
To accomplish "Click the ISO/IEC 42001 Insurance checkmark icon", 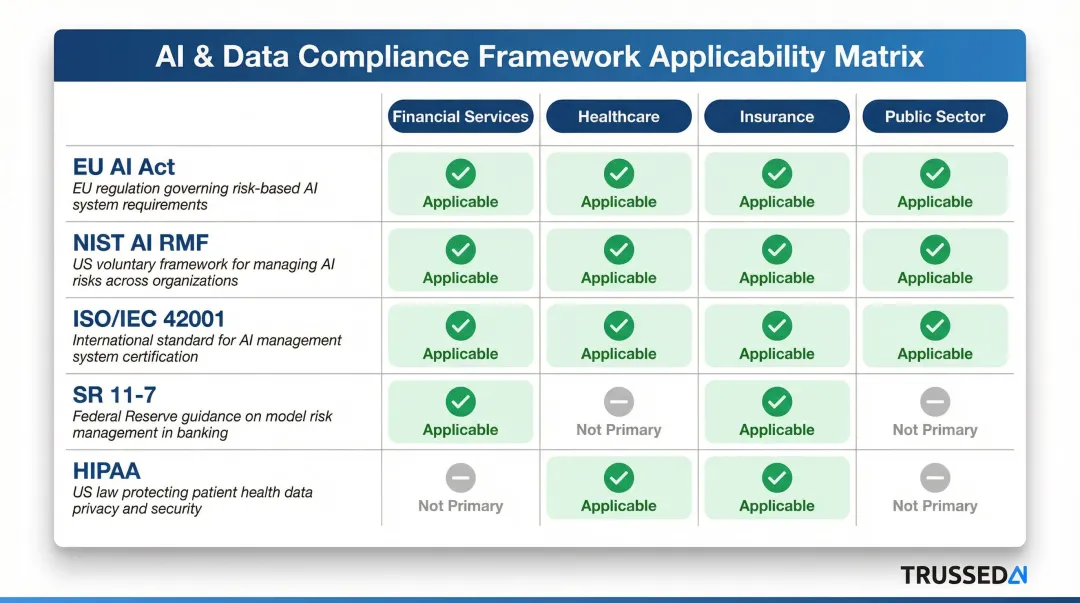I will point(777,324).
